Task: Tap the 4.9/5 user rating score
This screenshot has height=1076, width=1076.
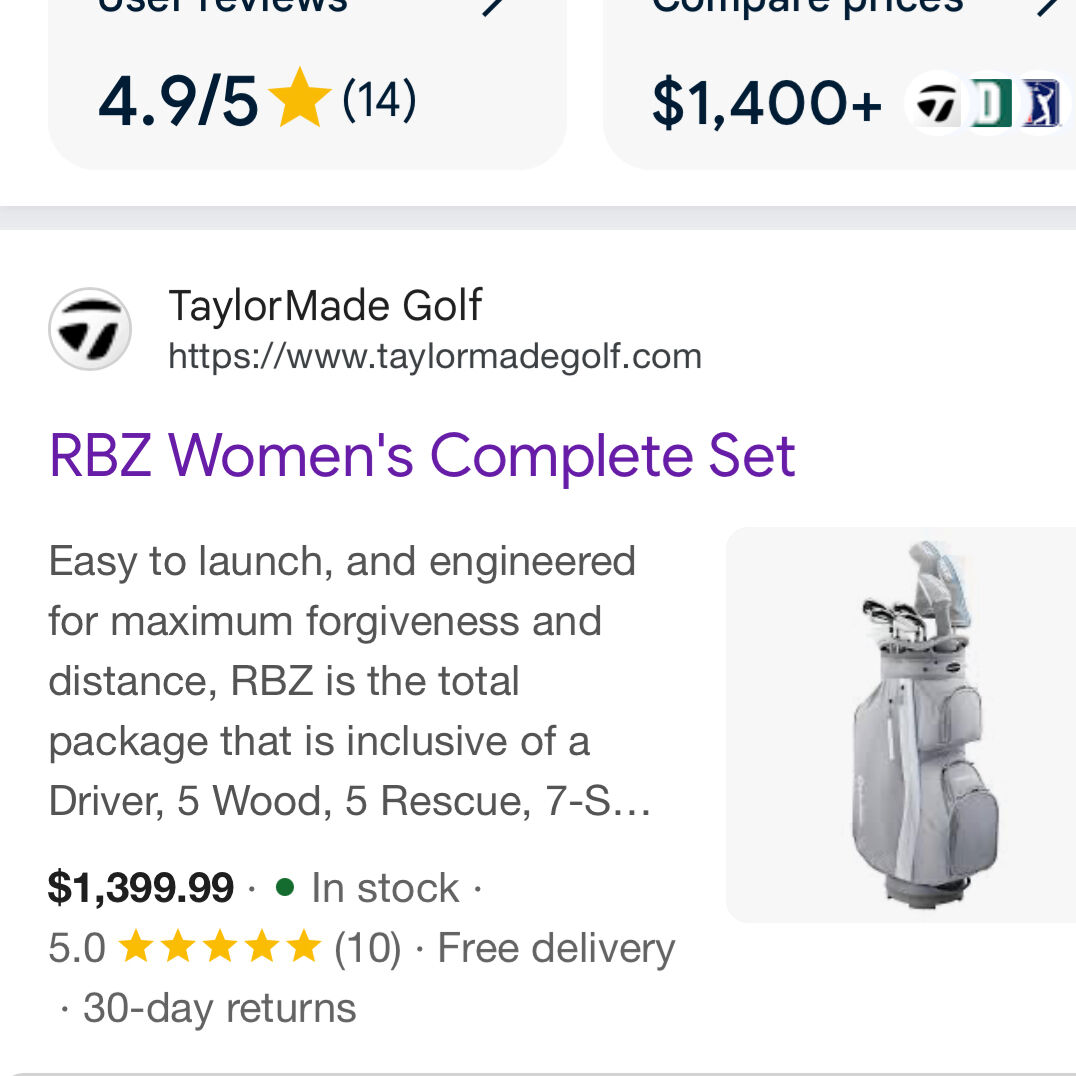Action: click(178, 101)
